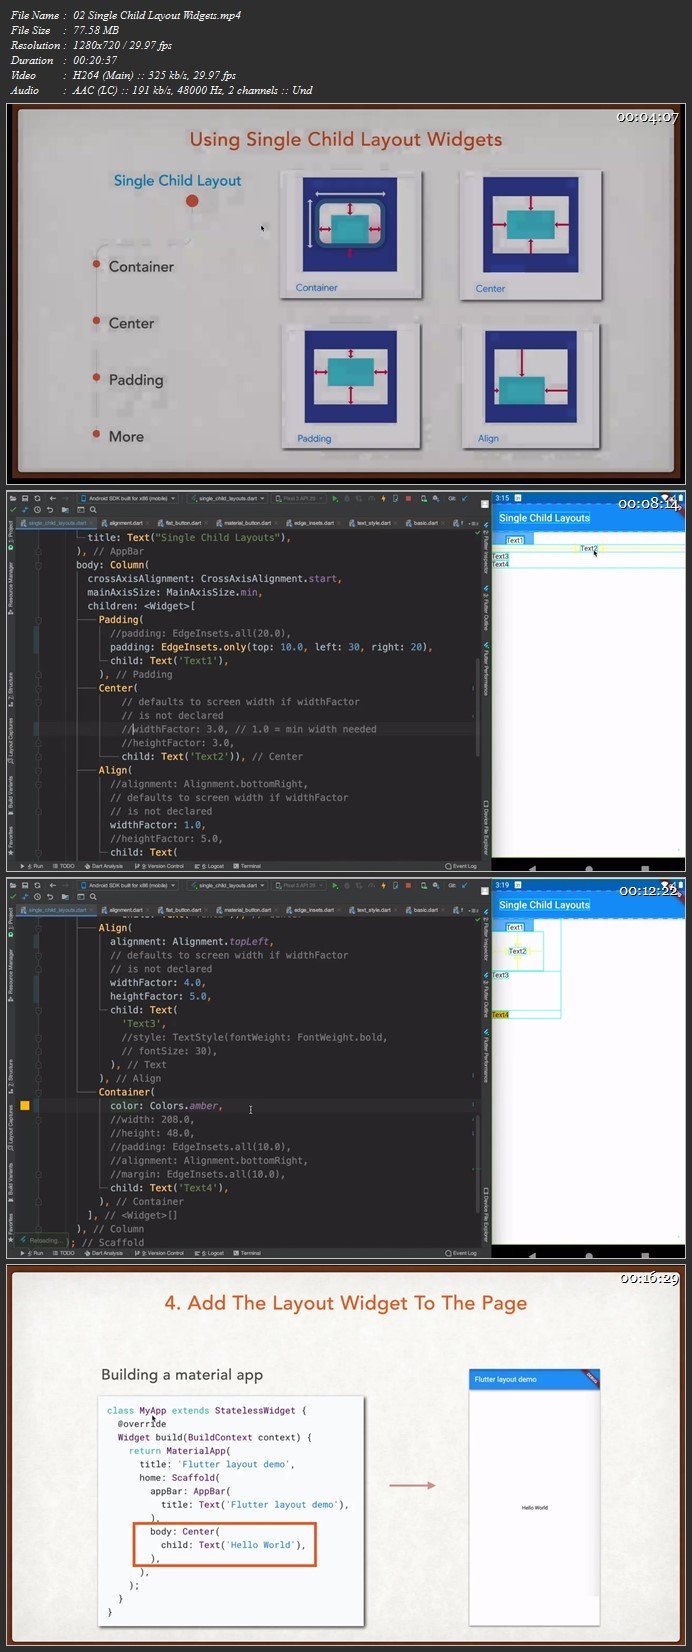
Task: Click the Text2 widget in 00:08:14 emulator
Action: pyautogui.click(x=589, y=548)
